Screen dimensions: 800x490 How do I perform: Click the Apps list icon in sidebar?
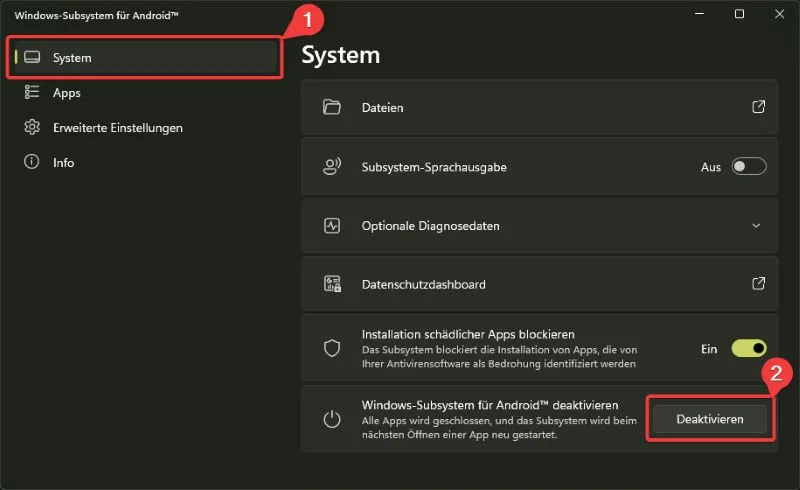pos(32,92)
